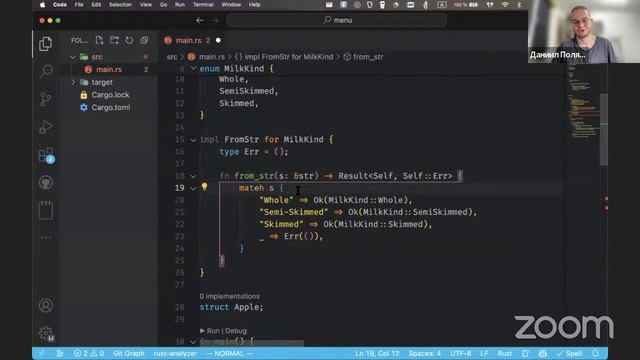Collapse all folders in Explorer
640x360 pixels.
point(144,40)
